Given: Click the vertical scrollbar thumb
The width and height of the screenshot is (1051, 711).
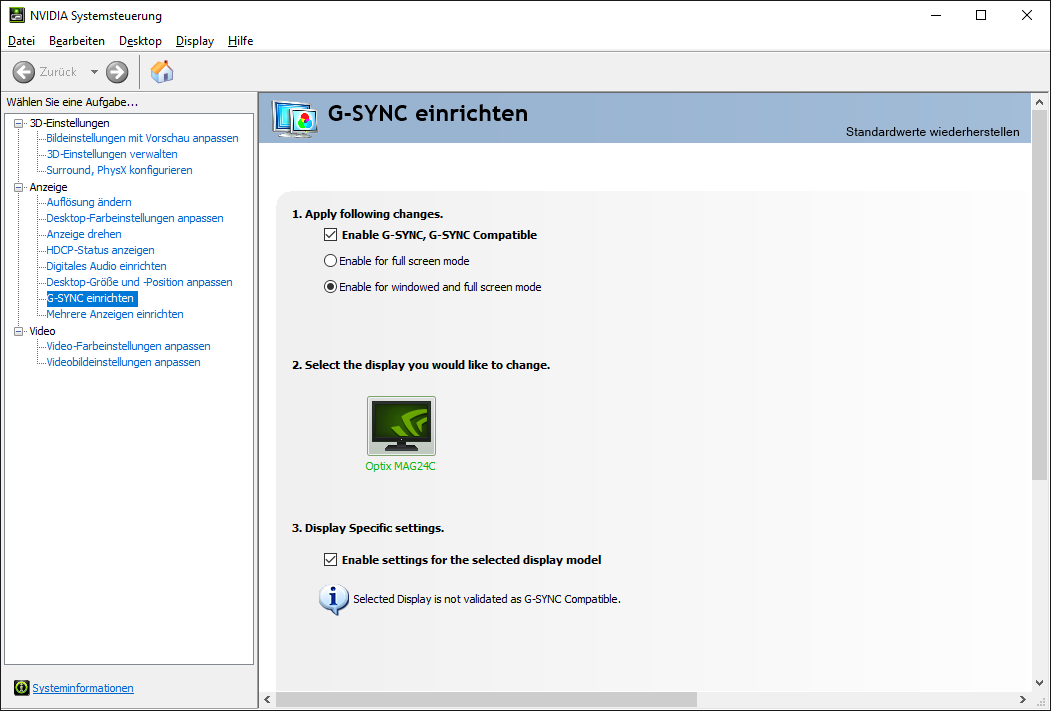Looking at the screenshot, I should coord(1040,296).
